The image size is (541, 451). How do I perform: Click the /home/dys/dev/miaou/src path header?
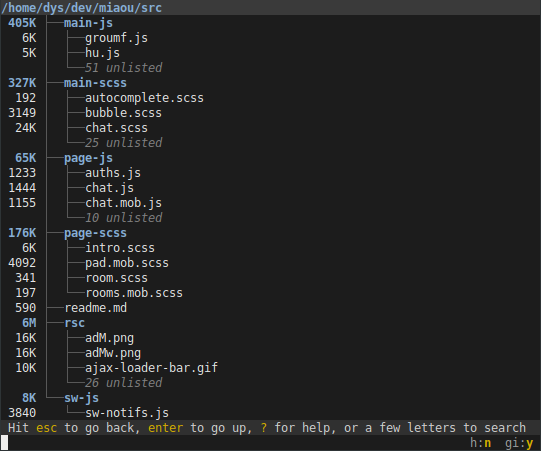coord(81,8)
